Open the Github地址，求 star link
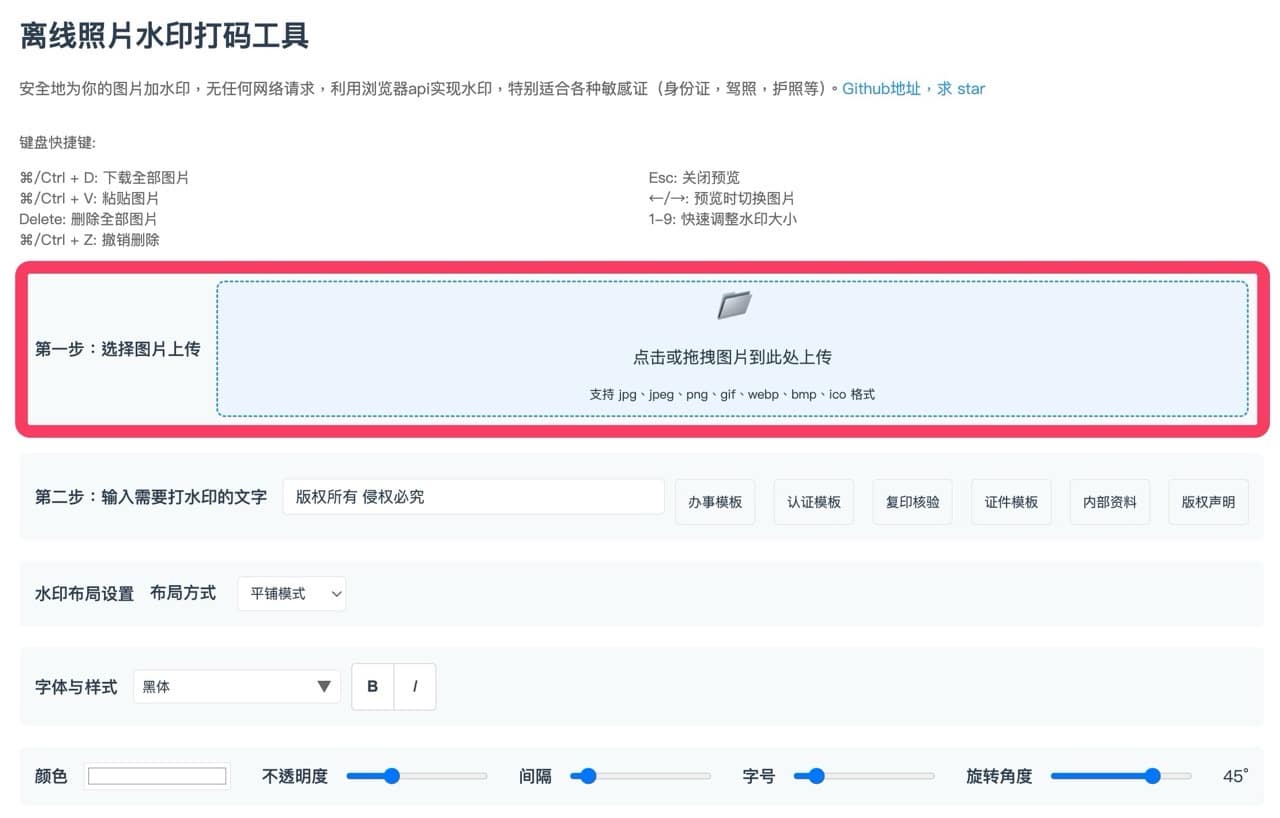Image resolution: width=1280 pixels, height=818 pixels. tap(913, 88)
